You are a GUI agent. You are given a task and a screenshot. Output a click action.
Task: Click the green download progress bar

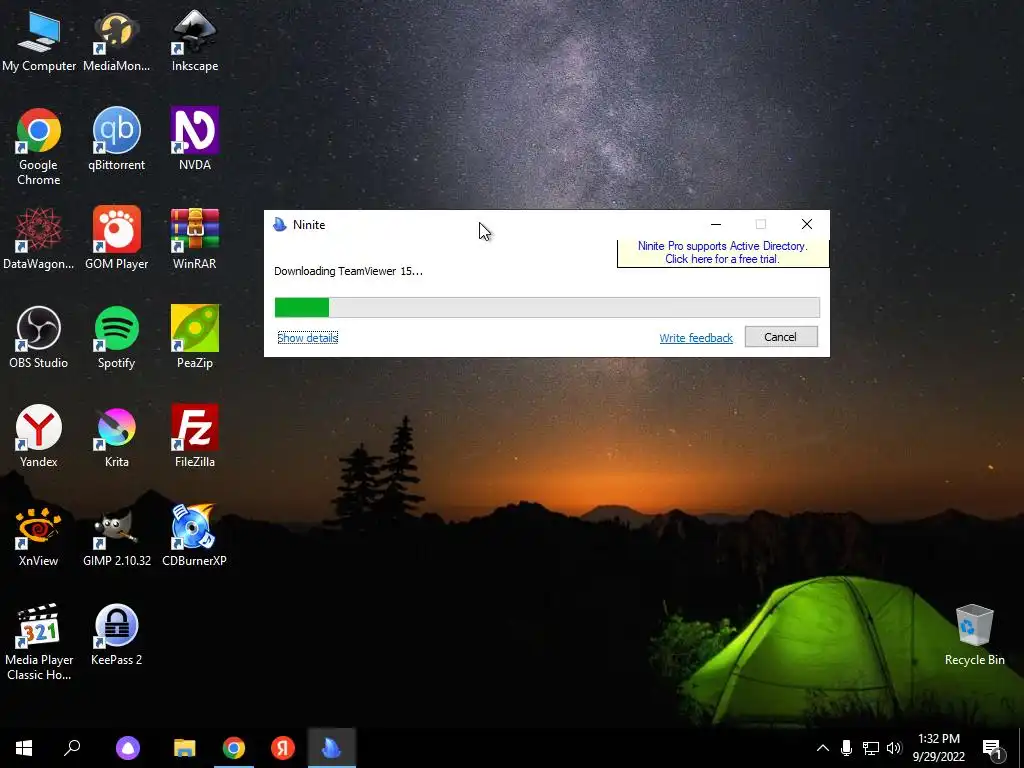point(547,307)
